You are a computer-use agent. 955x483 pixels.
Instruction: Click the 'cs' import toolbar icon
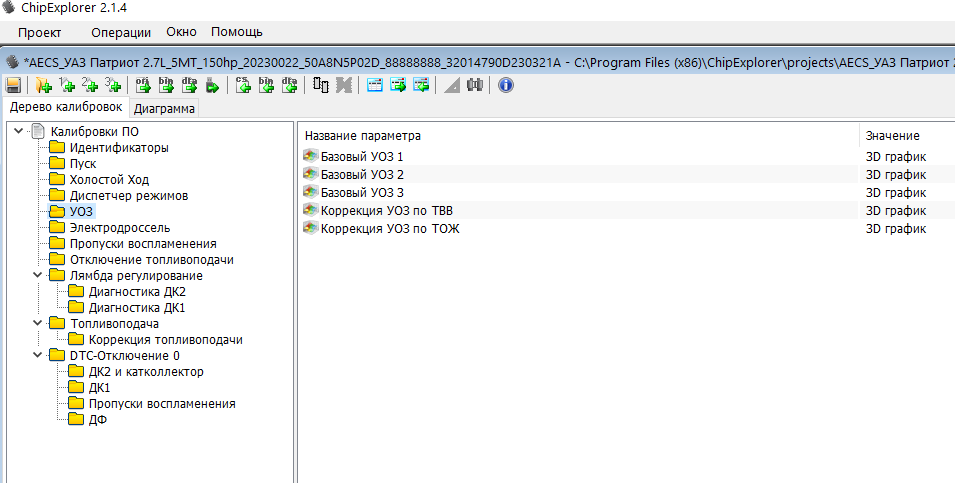[x=242, y=85]
